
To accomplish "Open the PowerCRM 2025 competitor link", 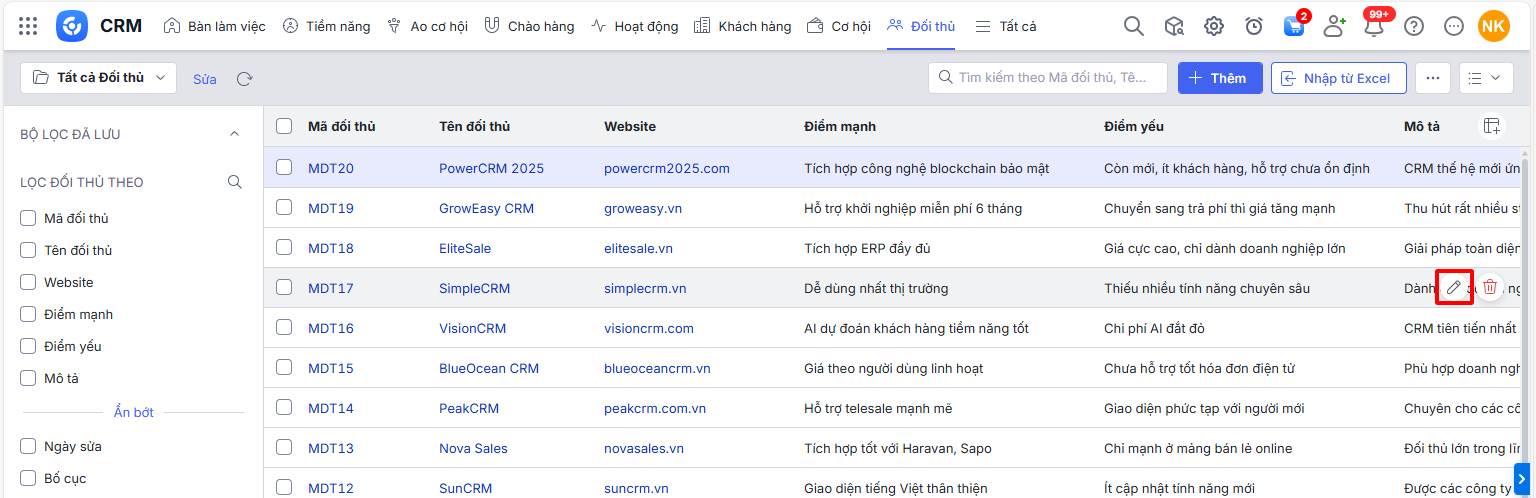I will tap(491, 168).
